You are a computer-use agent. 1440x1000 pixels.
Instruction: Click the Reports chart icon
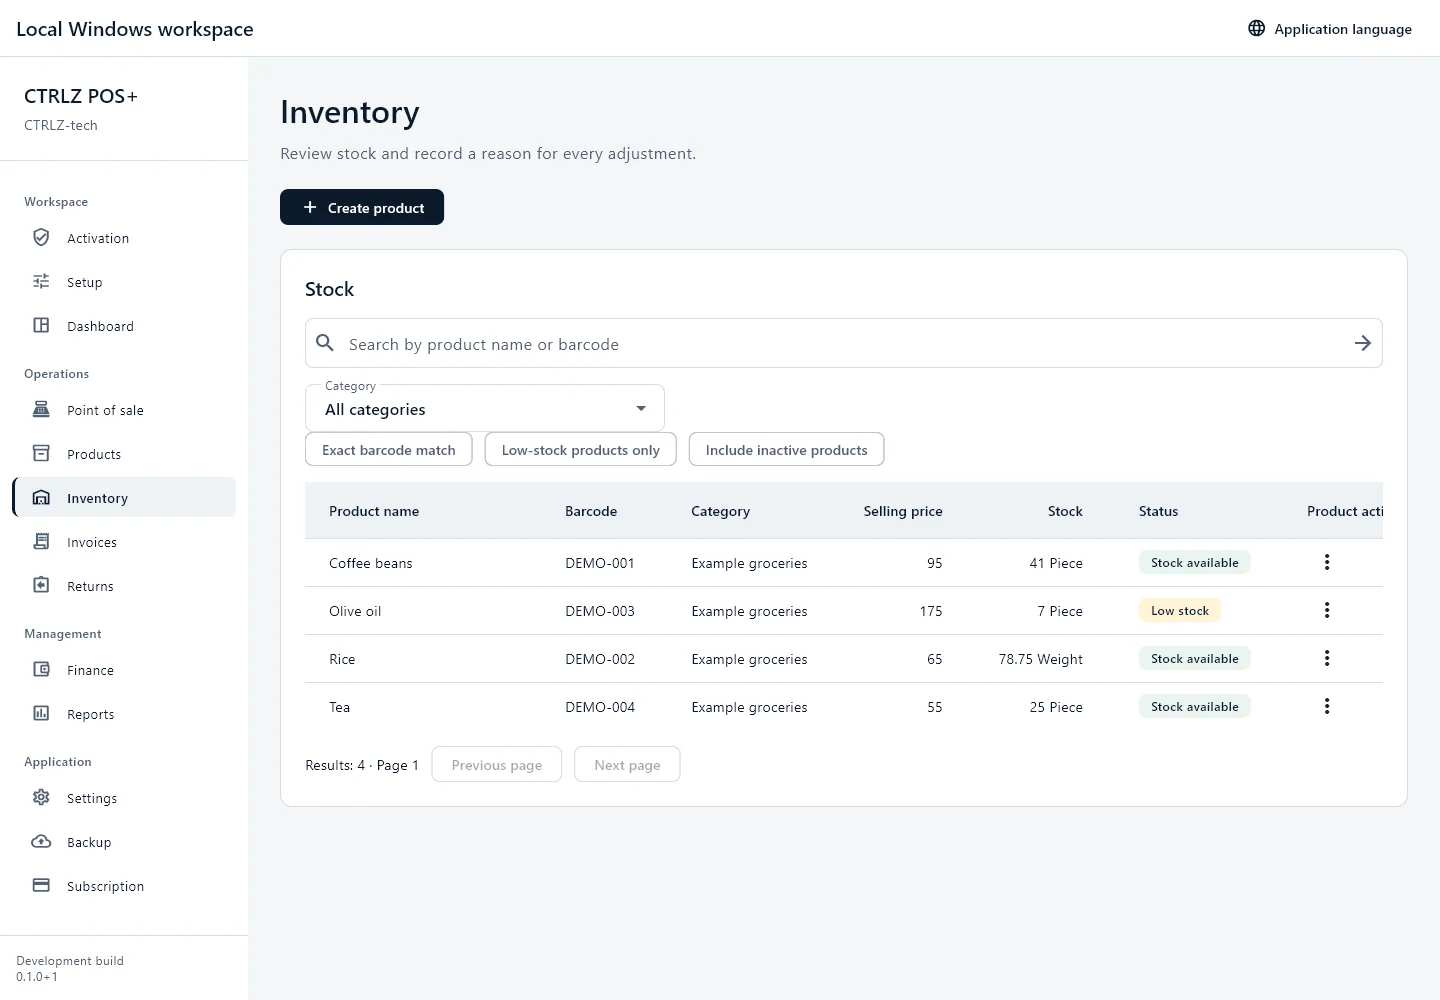tap(41, 713)
